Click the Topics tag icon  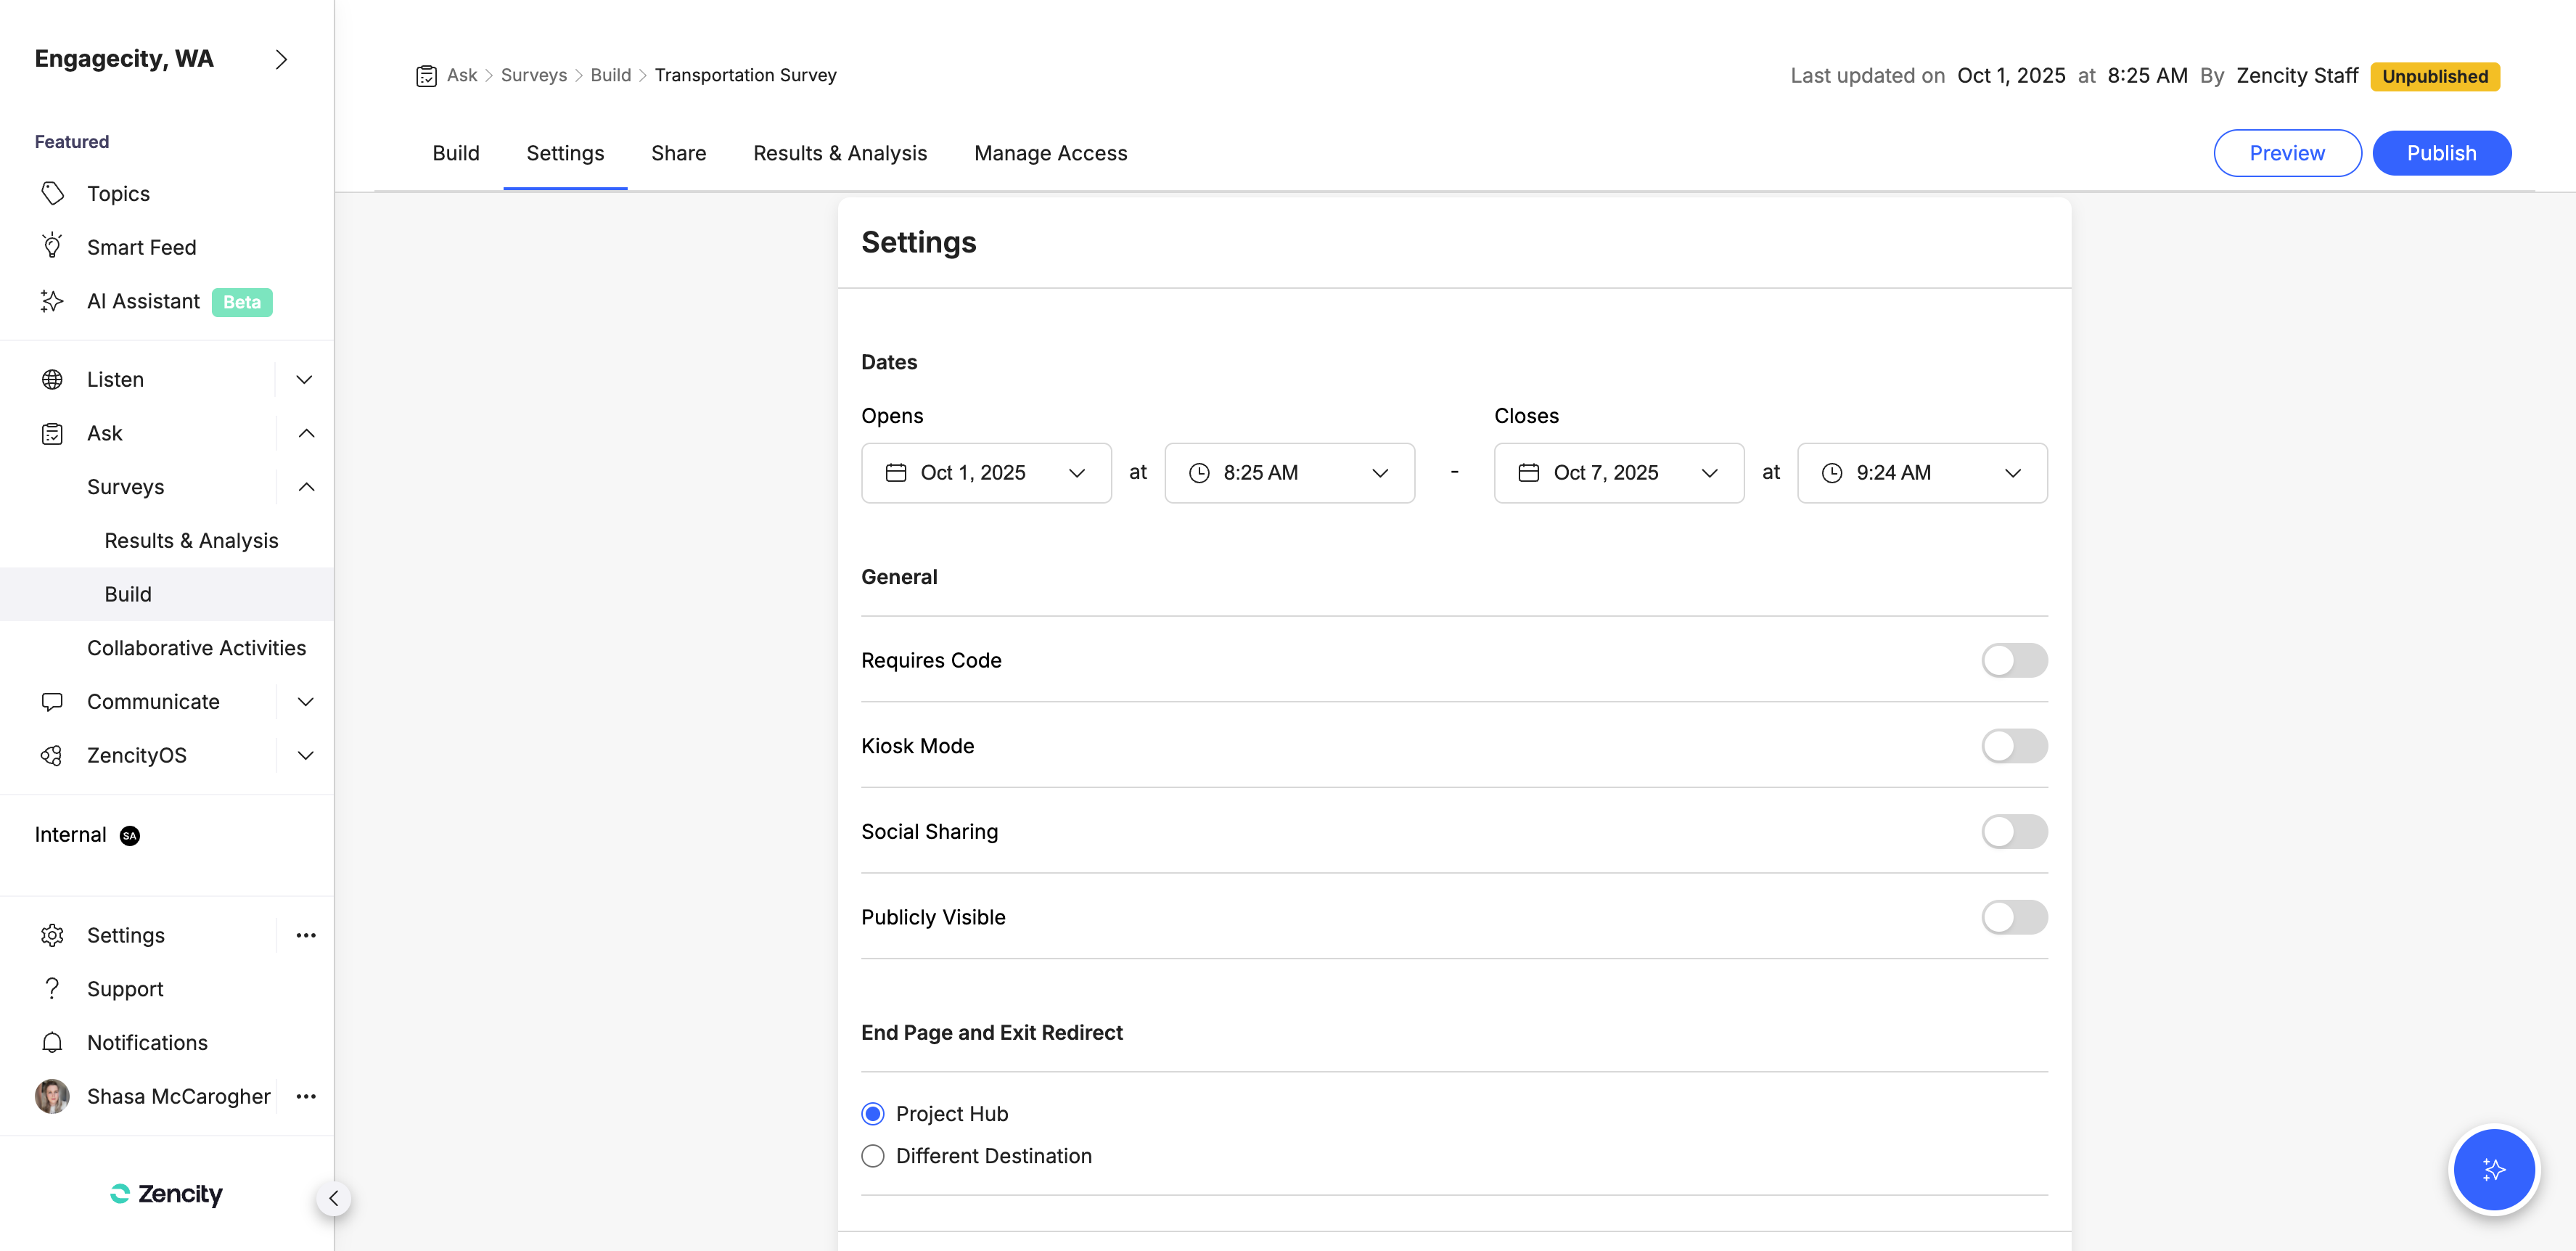[52, 193]
